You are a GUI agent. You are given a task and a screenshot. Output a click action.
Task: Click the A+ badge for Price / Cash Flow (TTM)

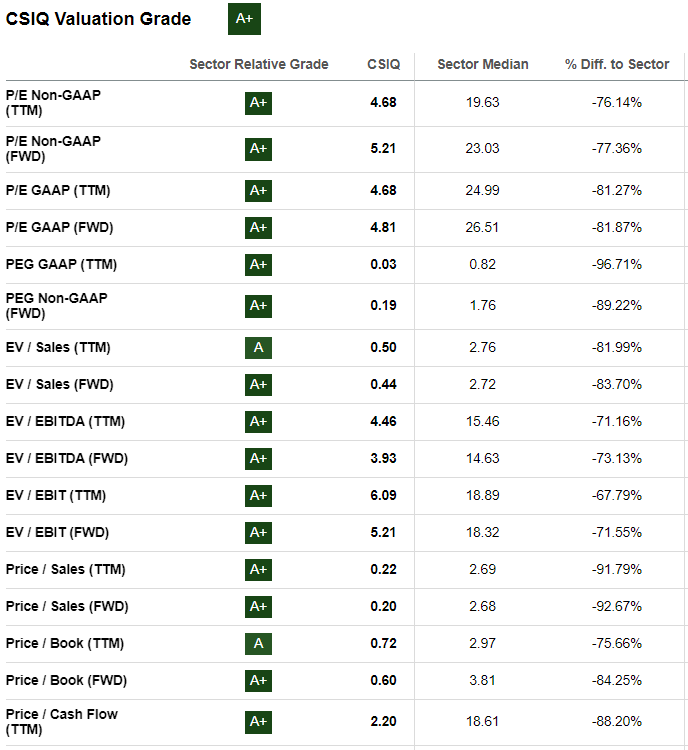coord(258,721)
